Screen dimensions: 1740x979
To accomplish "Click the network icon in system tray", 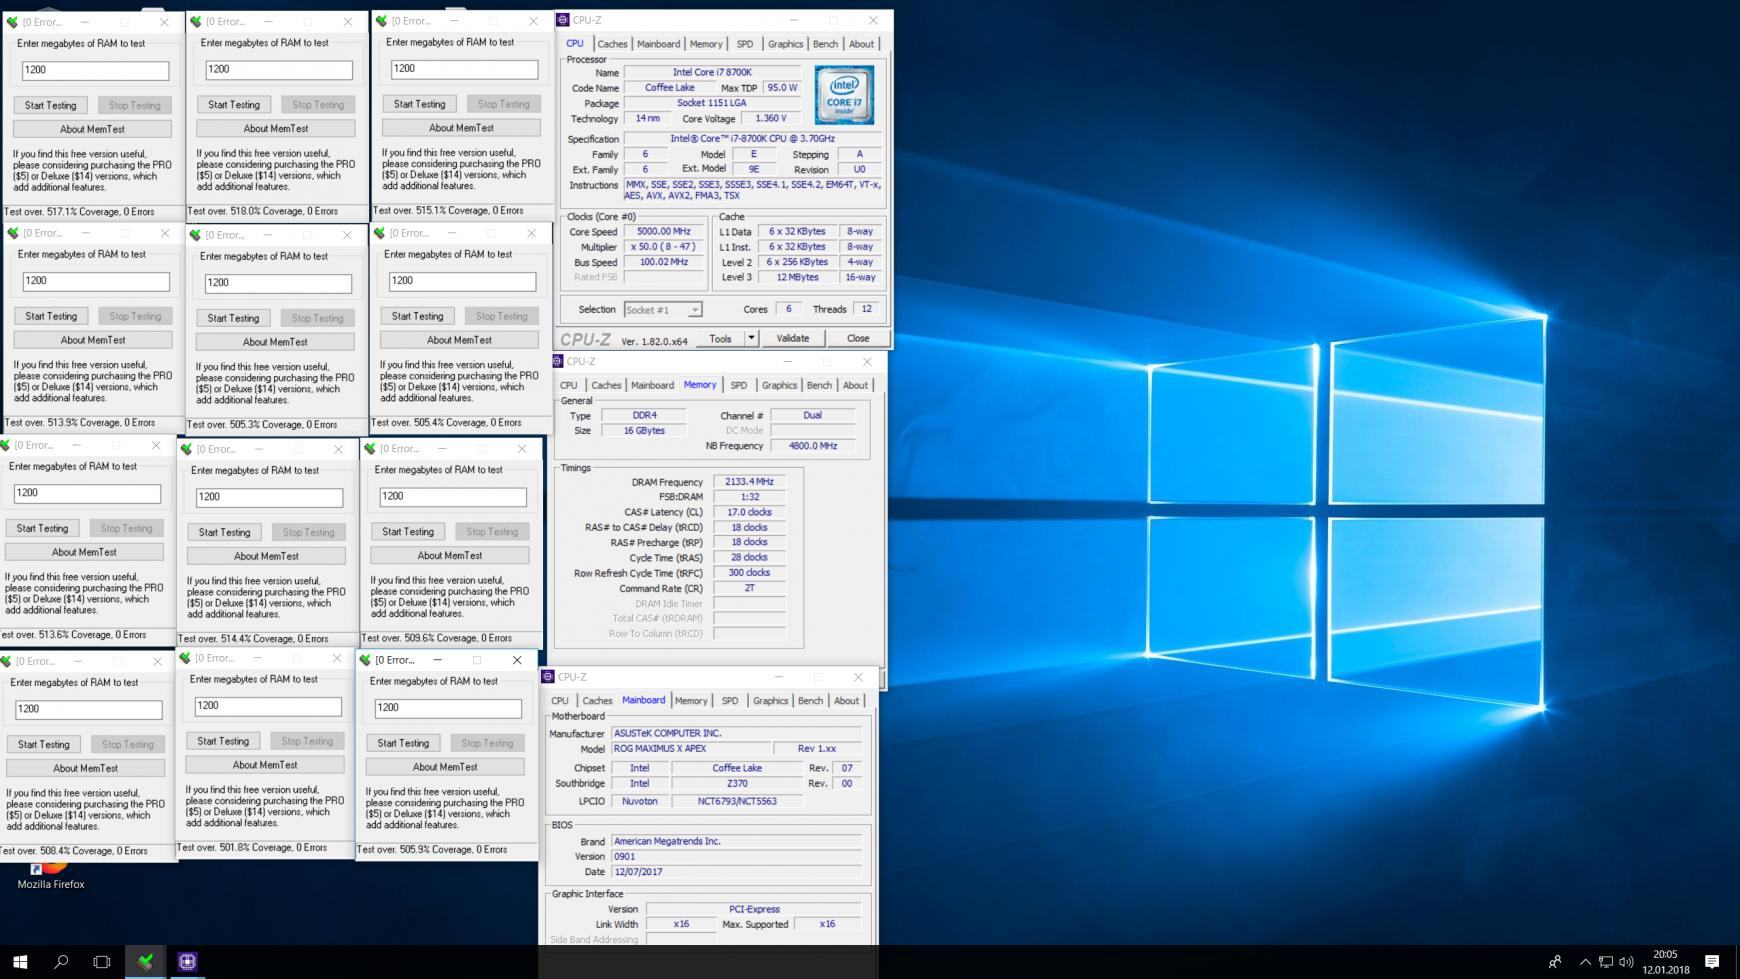I will (1605, 962).
